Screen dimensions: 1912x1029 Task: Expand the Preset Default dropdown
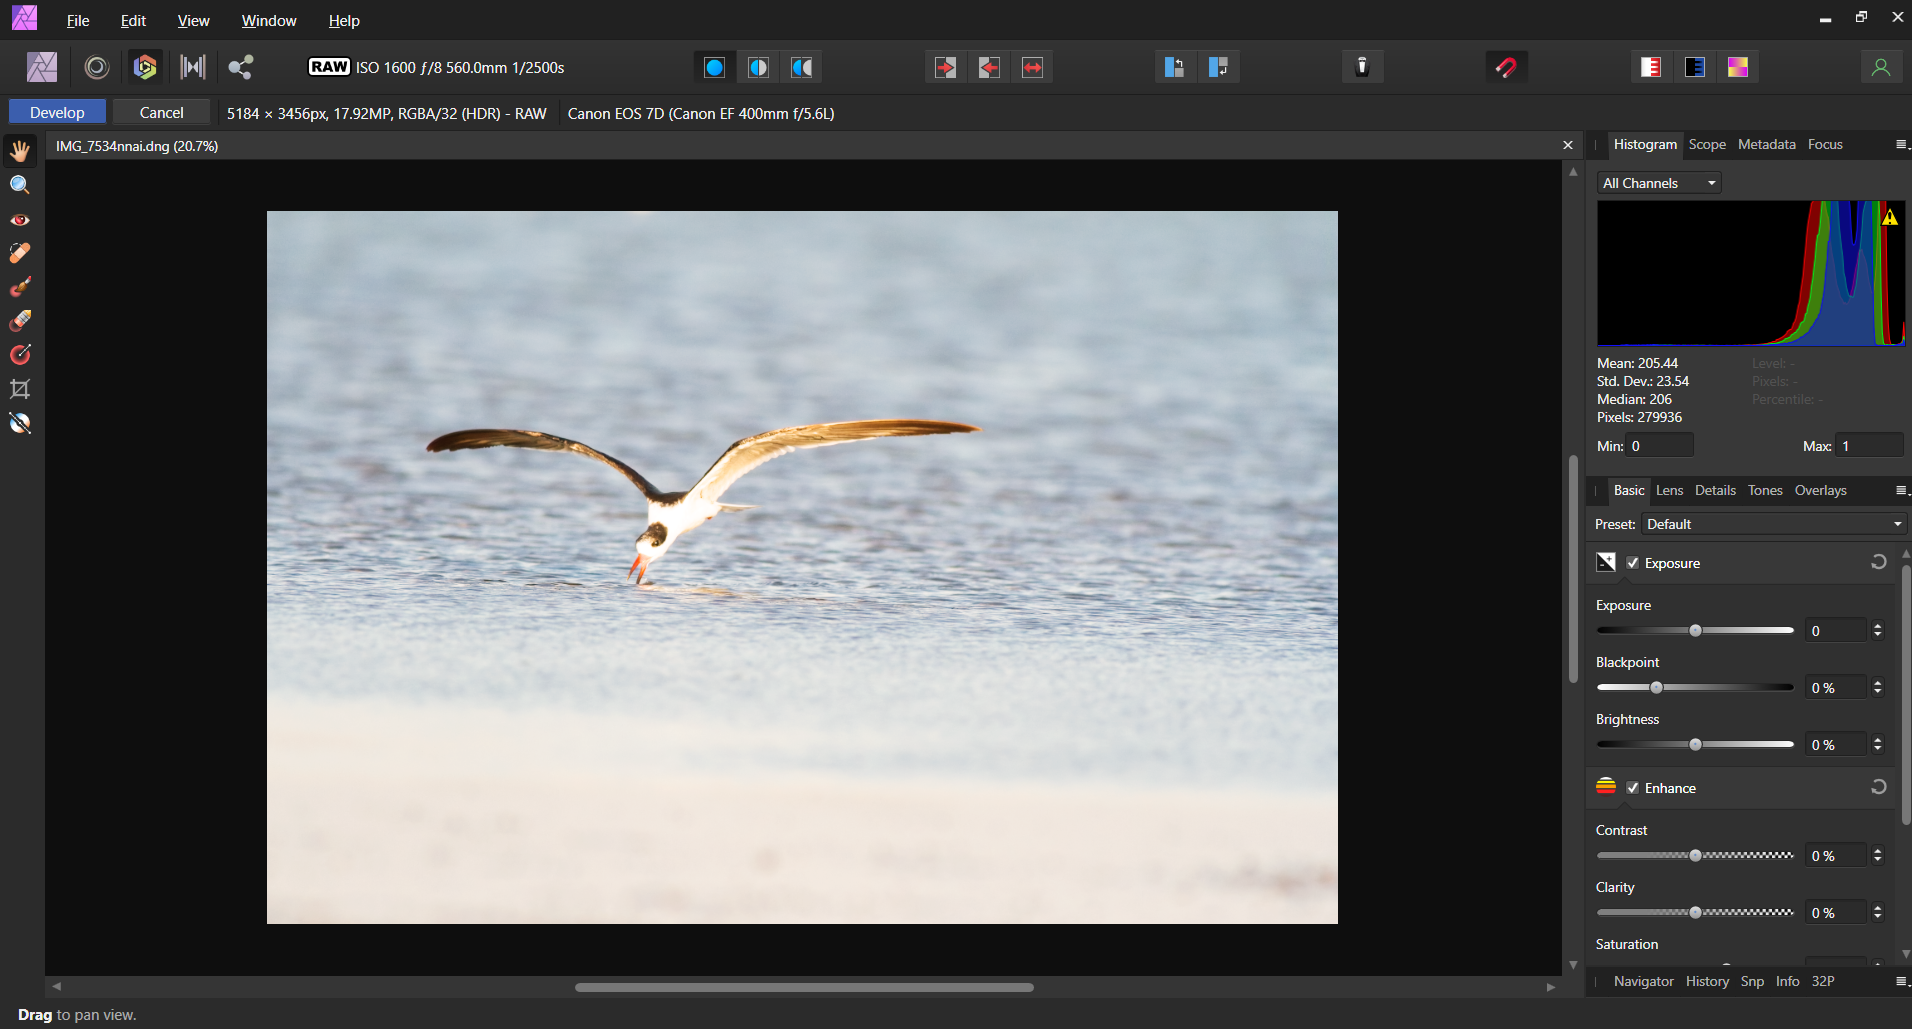click(x=1773, y=524)
